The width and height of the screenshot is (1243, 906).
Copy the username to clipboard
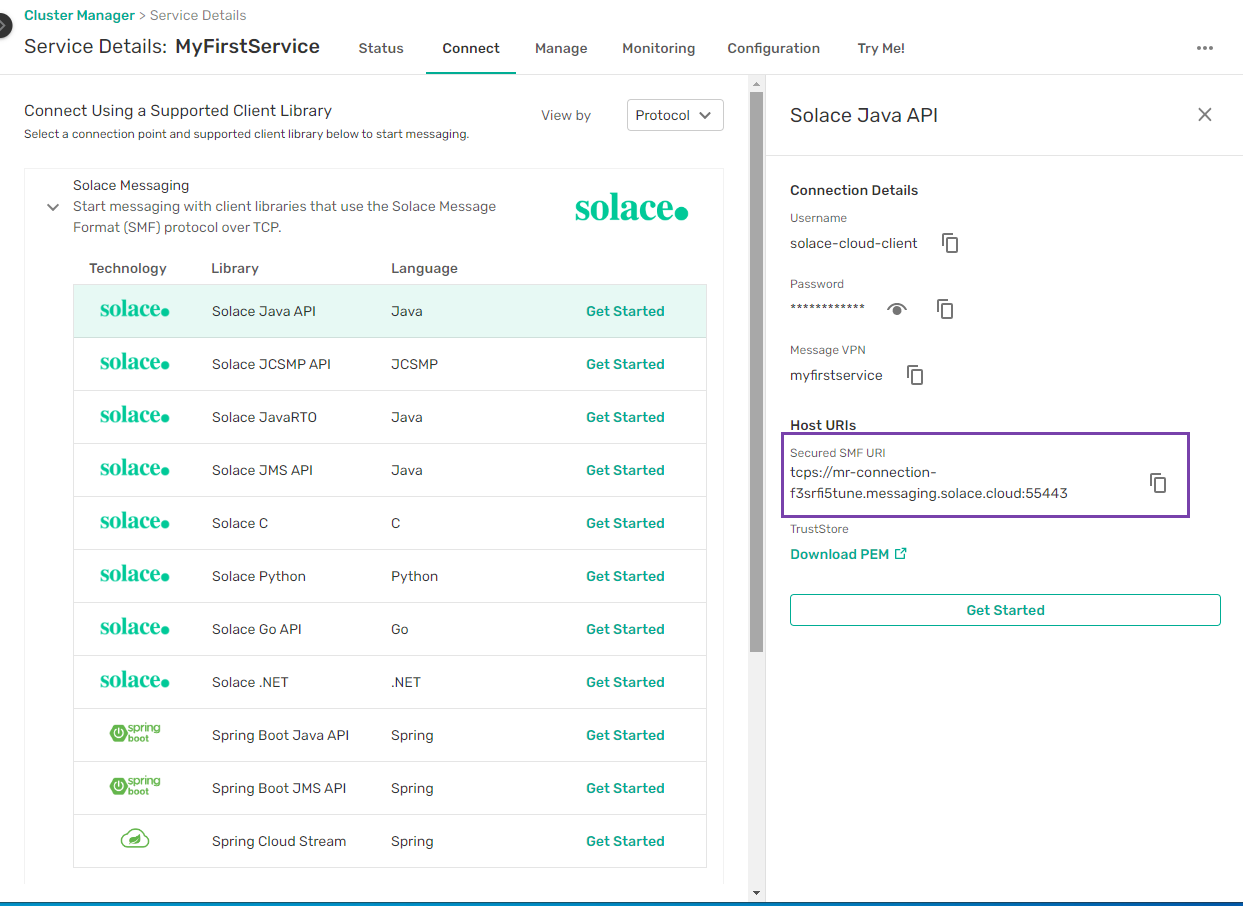click(950, 243)
